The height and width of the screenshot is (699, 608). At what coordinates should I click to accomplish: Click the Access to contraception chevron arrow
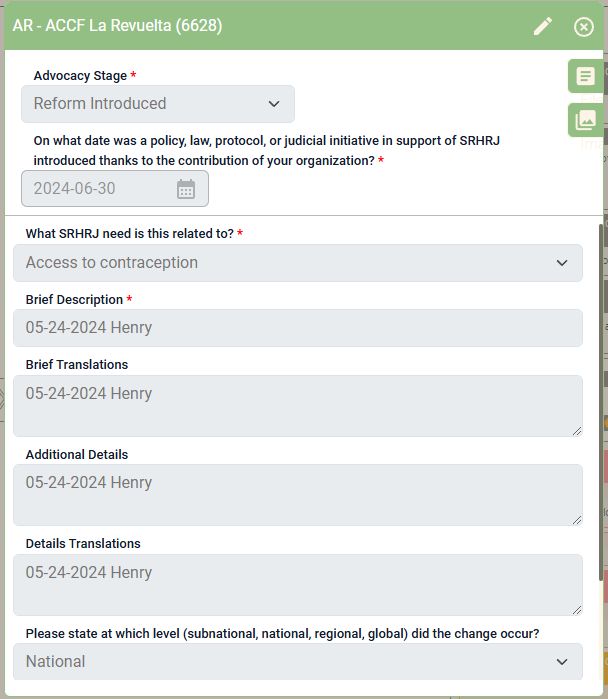pyautogui.click(x=562, y=263)
